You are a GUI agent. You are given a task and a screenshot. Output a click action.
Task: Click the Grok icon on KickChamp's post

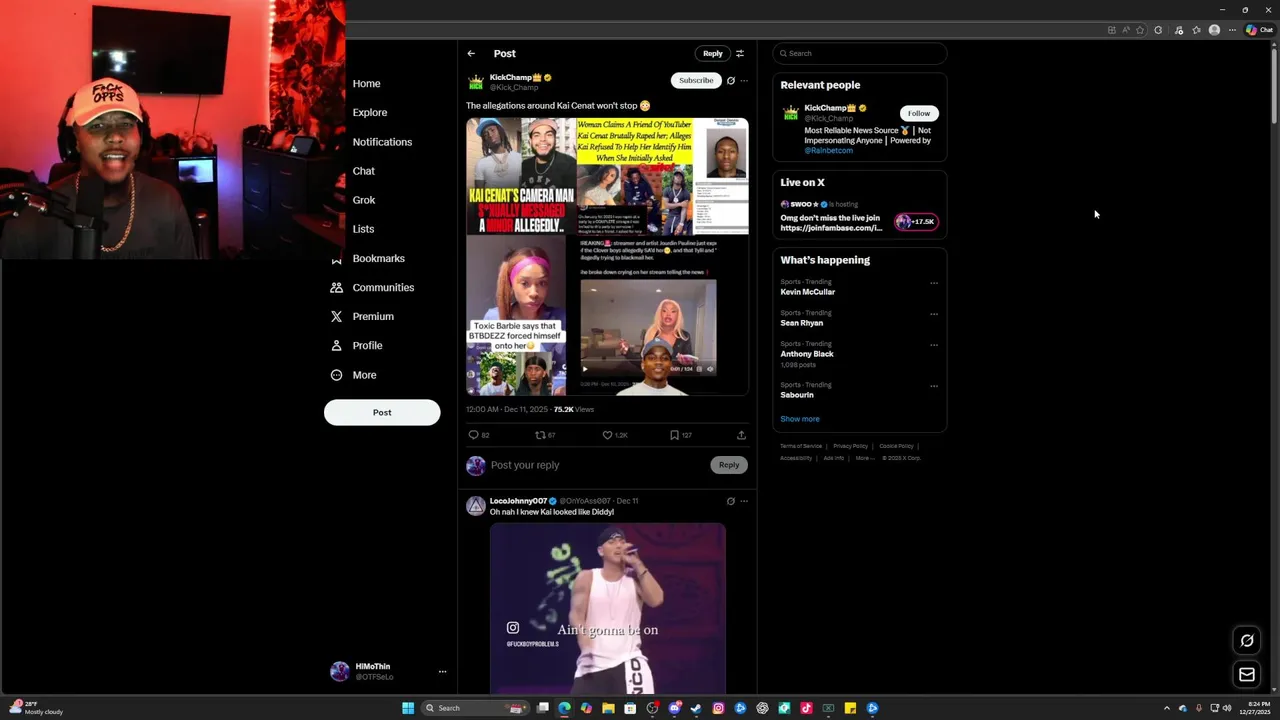[x=730, y=80]
